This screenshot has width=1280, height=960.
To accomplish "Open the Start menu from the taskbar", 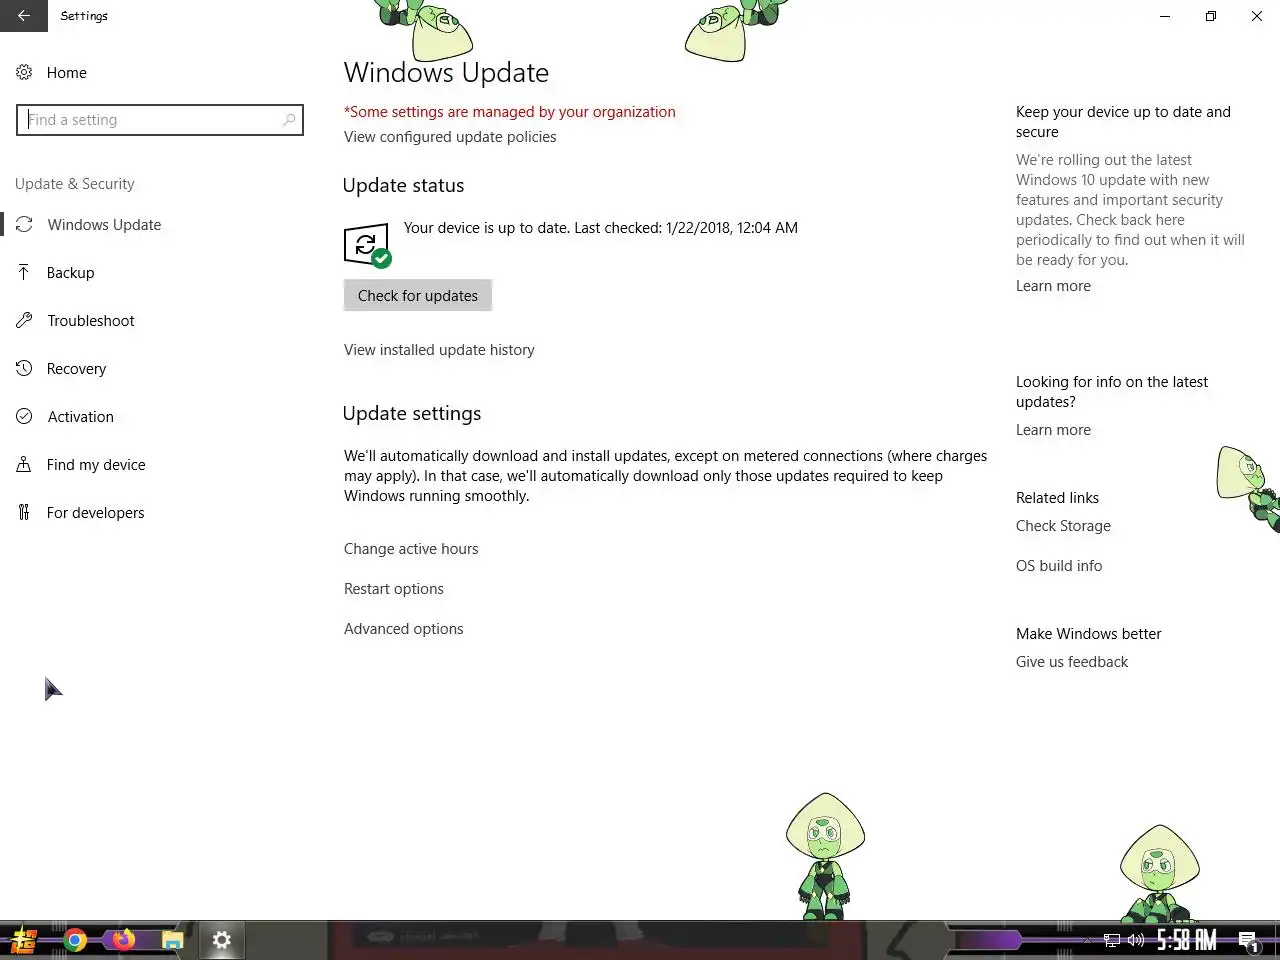I will click(x=23, y=940).
